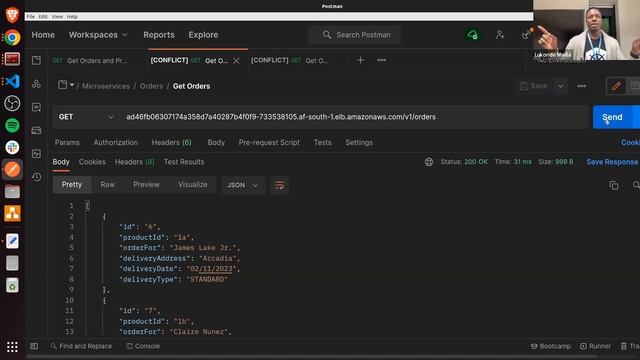Click the edit pencil icon
This screenshot has width=640, height=360.
pos(616,86)
